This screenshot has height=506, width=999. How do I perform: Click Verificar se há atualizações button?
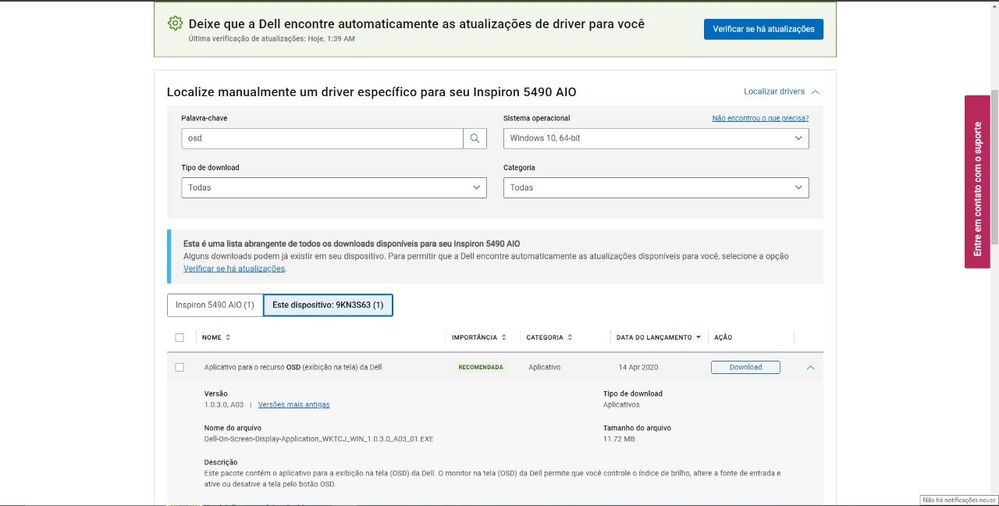(763, 29)
